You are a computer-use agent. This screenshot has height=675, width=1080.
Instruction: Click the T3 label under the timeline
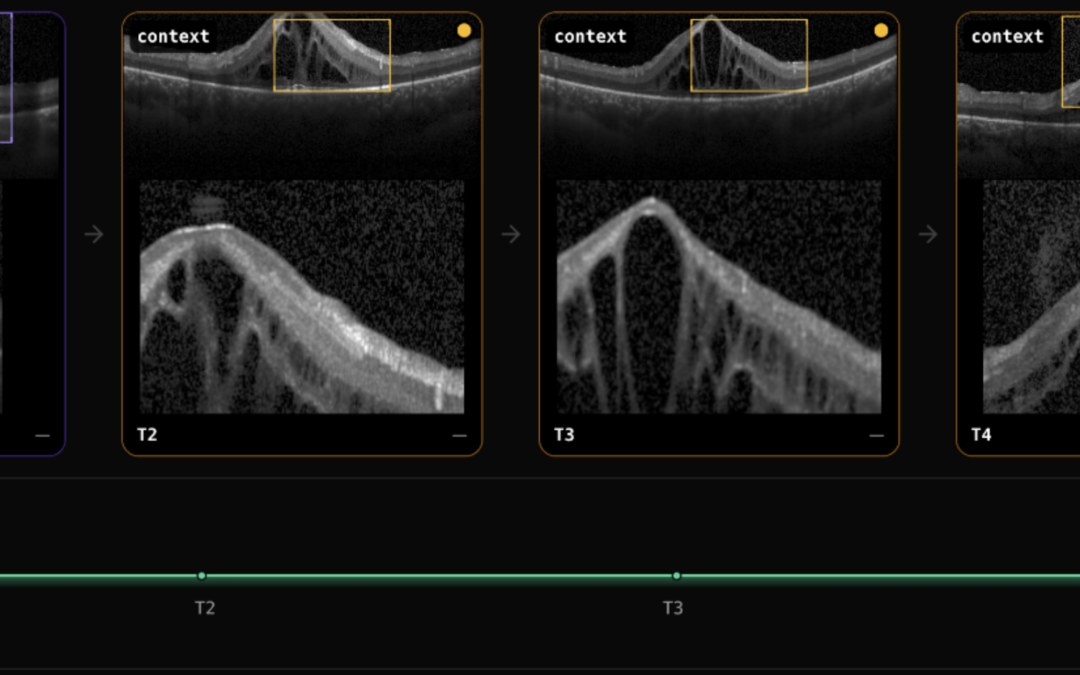tap(673, 608)
